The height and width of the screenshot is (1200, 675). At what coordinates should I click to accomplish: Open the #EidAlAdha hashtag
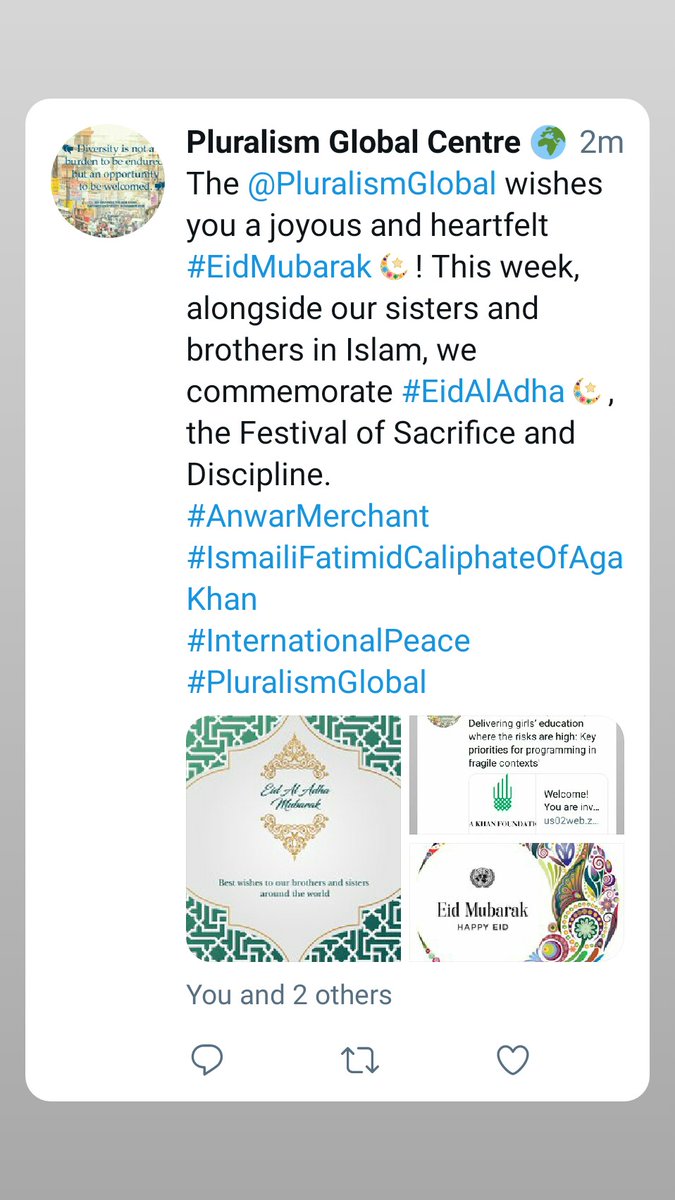tap(483, 391)
